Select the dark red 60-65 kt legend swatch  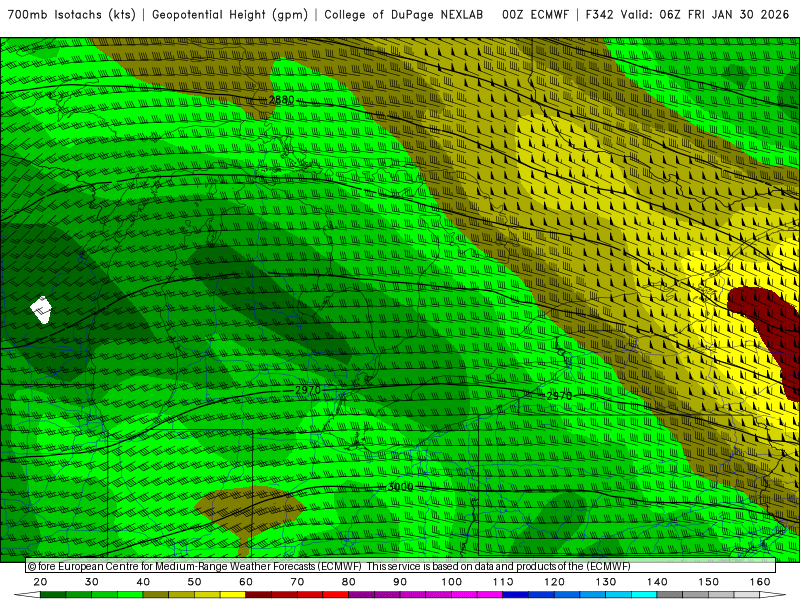(x=259, y=595)
